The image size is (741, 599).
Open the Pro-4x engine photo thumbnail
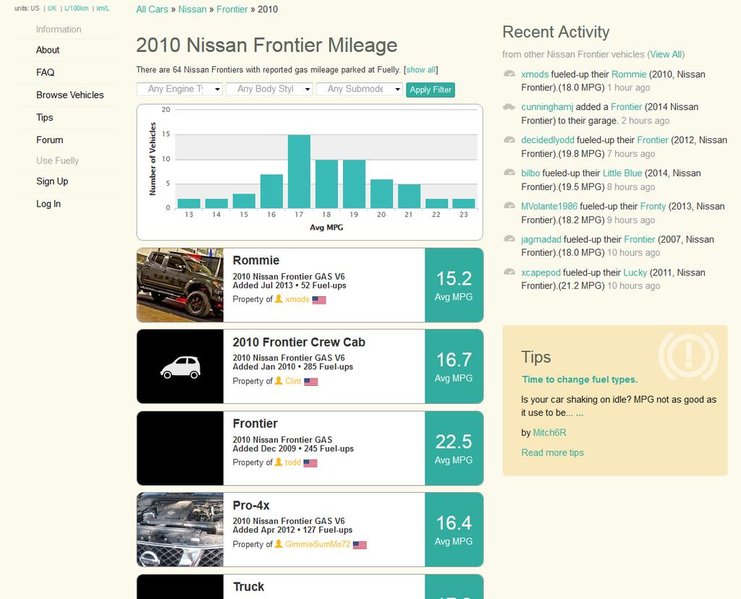coord(180,530)
